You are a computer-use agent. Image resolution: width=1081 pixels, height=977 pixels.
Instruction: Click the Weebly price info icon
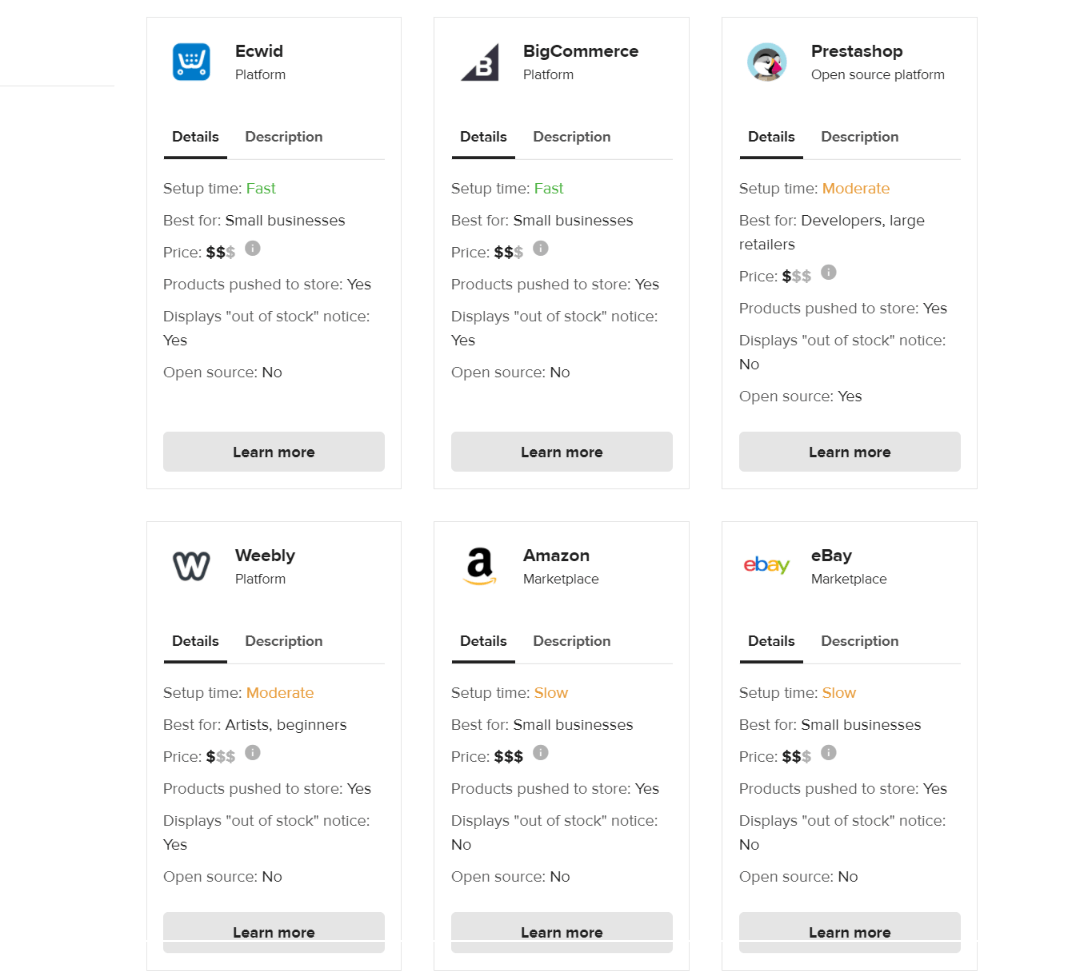253,753
